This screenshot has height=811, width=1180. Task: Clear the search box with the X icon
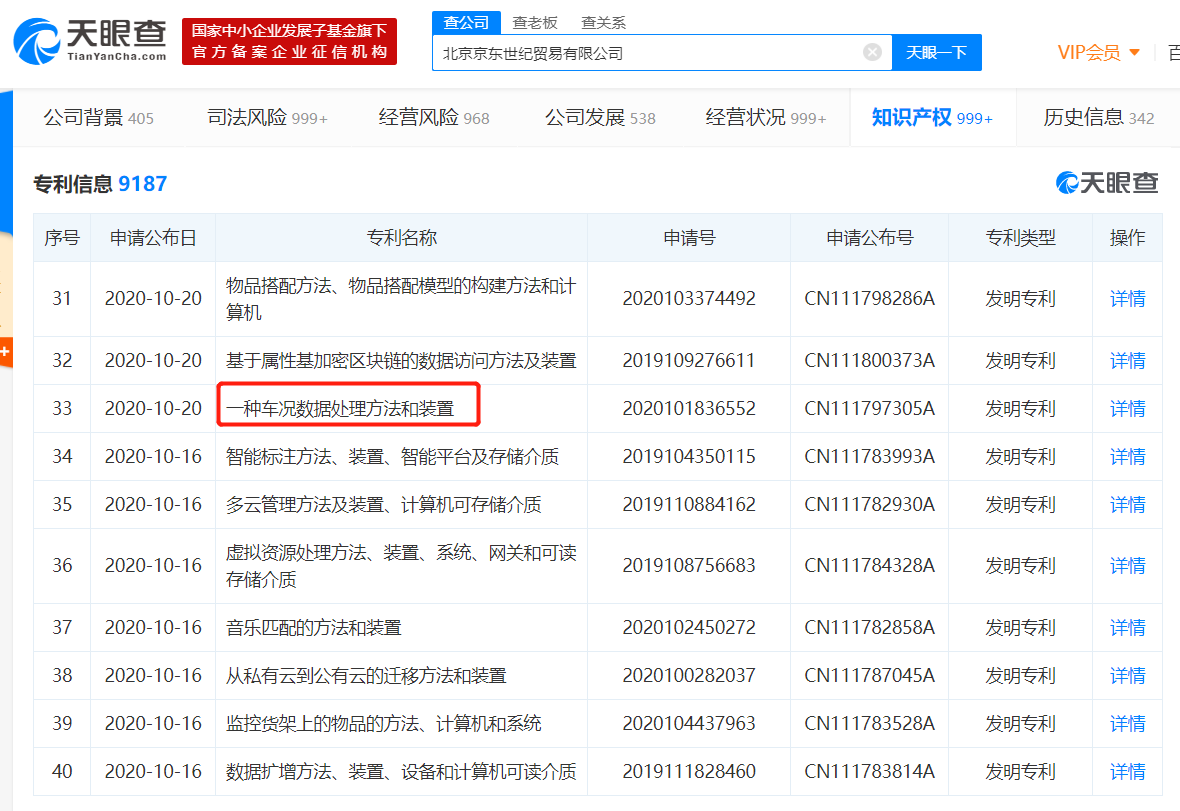pos(872,52)
